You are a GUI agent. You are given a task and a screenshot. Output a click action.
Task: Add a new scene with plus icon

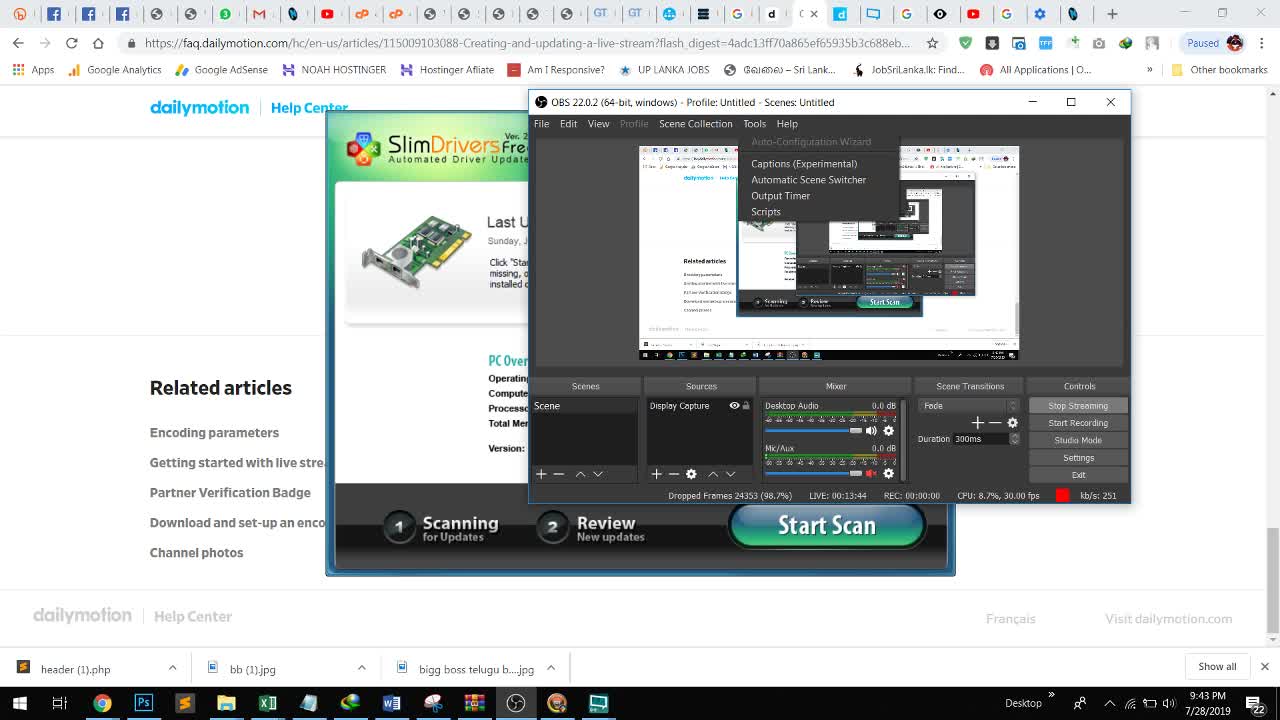coord(541,474)
